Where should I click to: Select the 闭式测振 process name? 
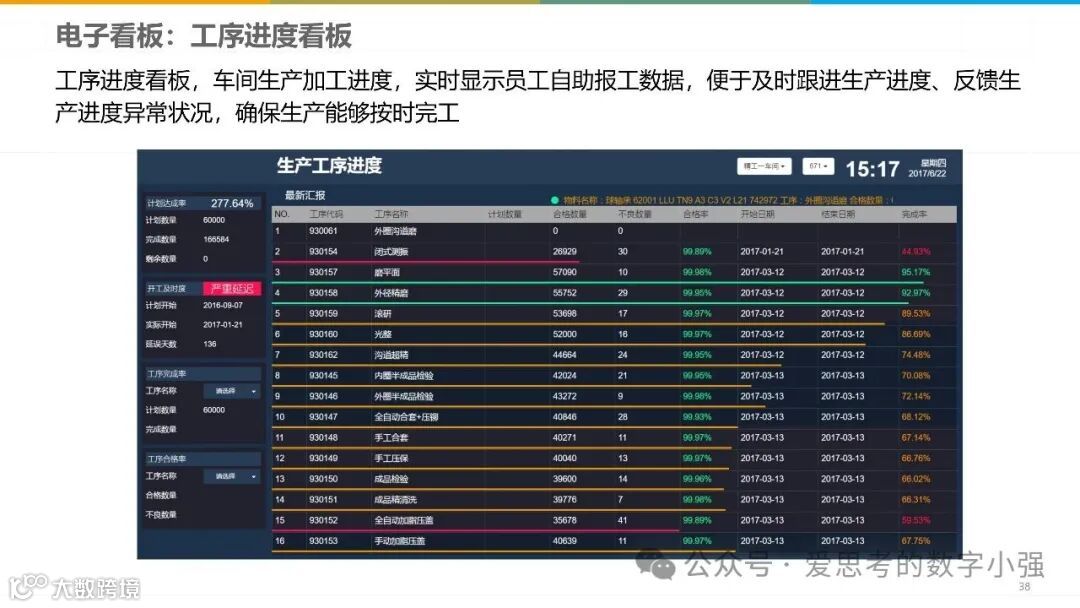391,252
